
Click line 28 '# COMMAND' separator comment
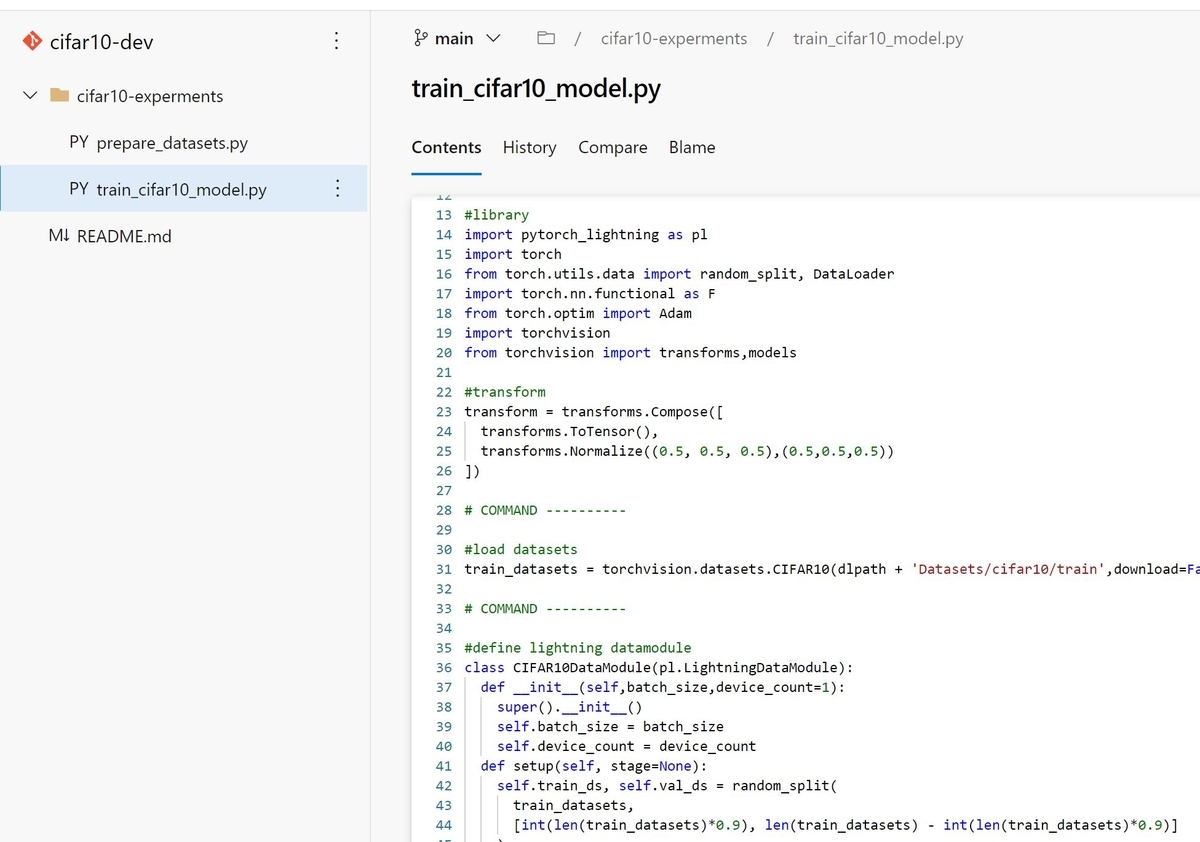[545, 510]
